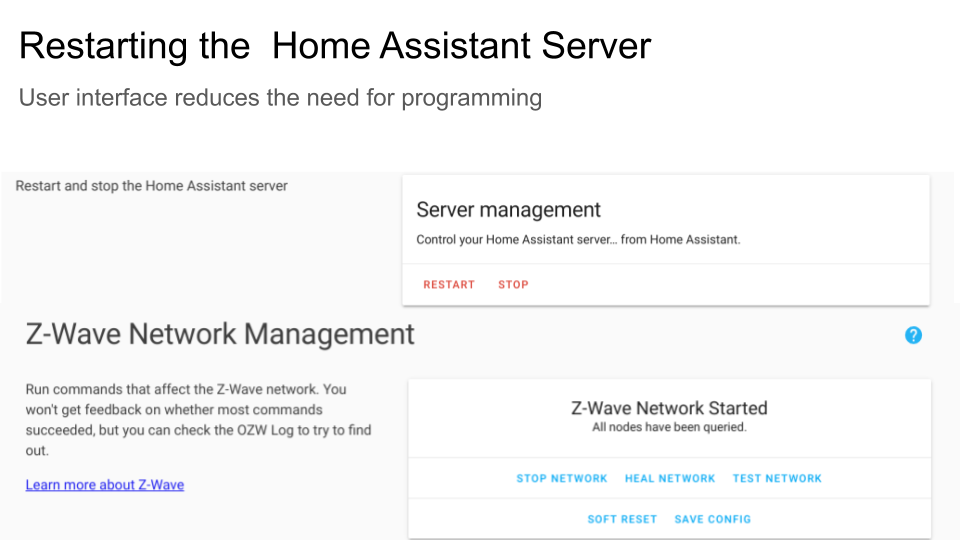Click STOP NETWORK button
The height and width of the screenshot is (540, 960).
pyautogui.click(x=561, y=478)
